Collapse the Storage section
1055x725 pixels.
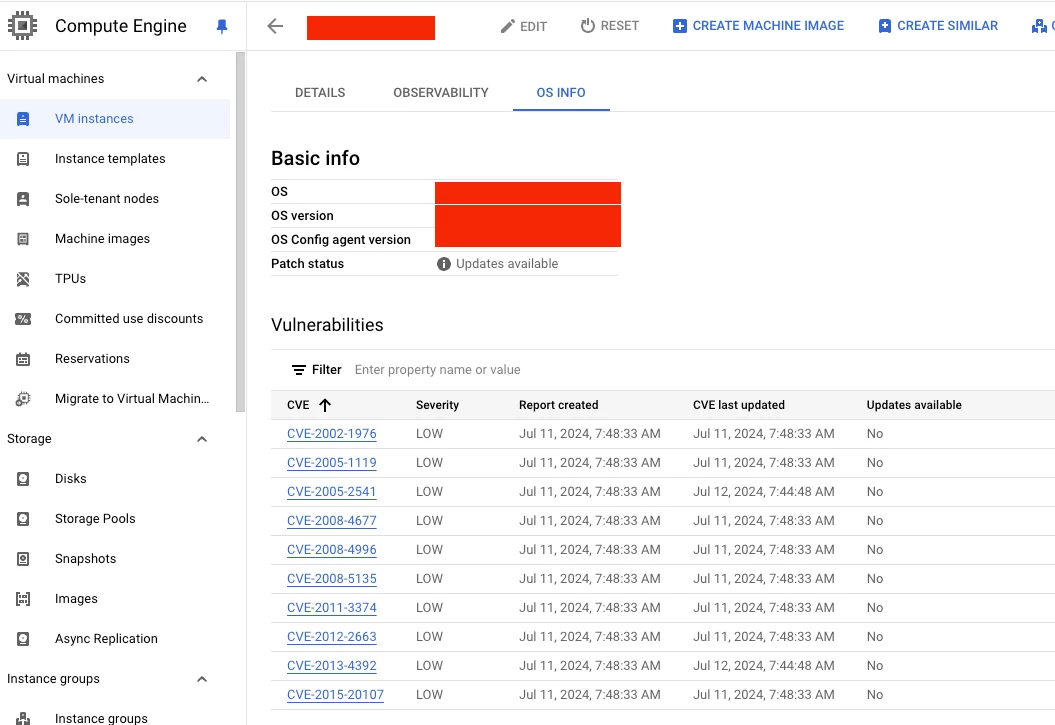pyautogui.click(x=202, y=439)
